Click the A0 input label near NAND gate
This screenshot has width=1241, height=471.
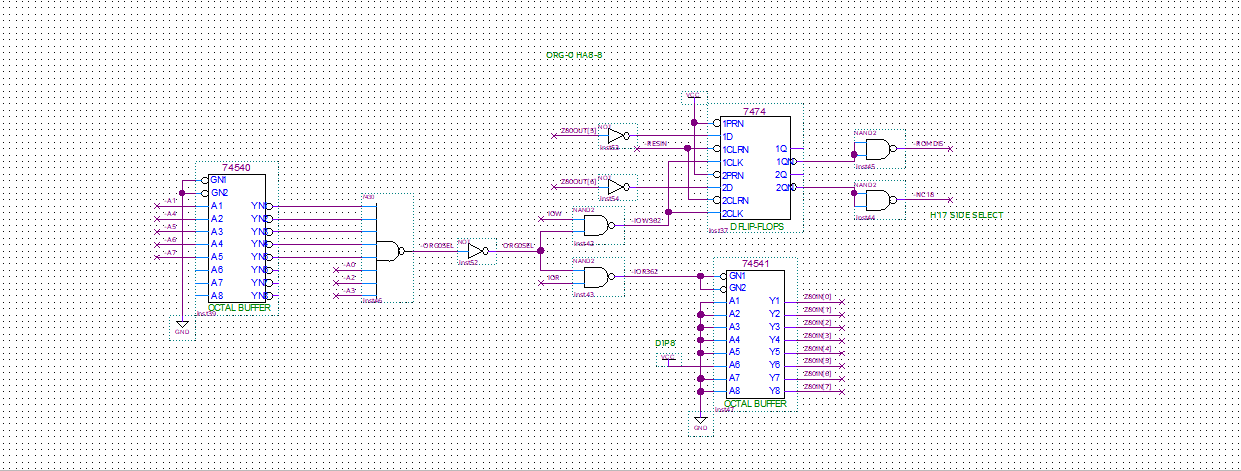(x=349, y=265)
